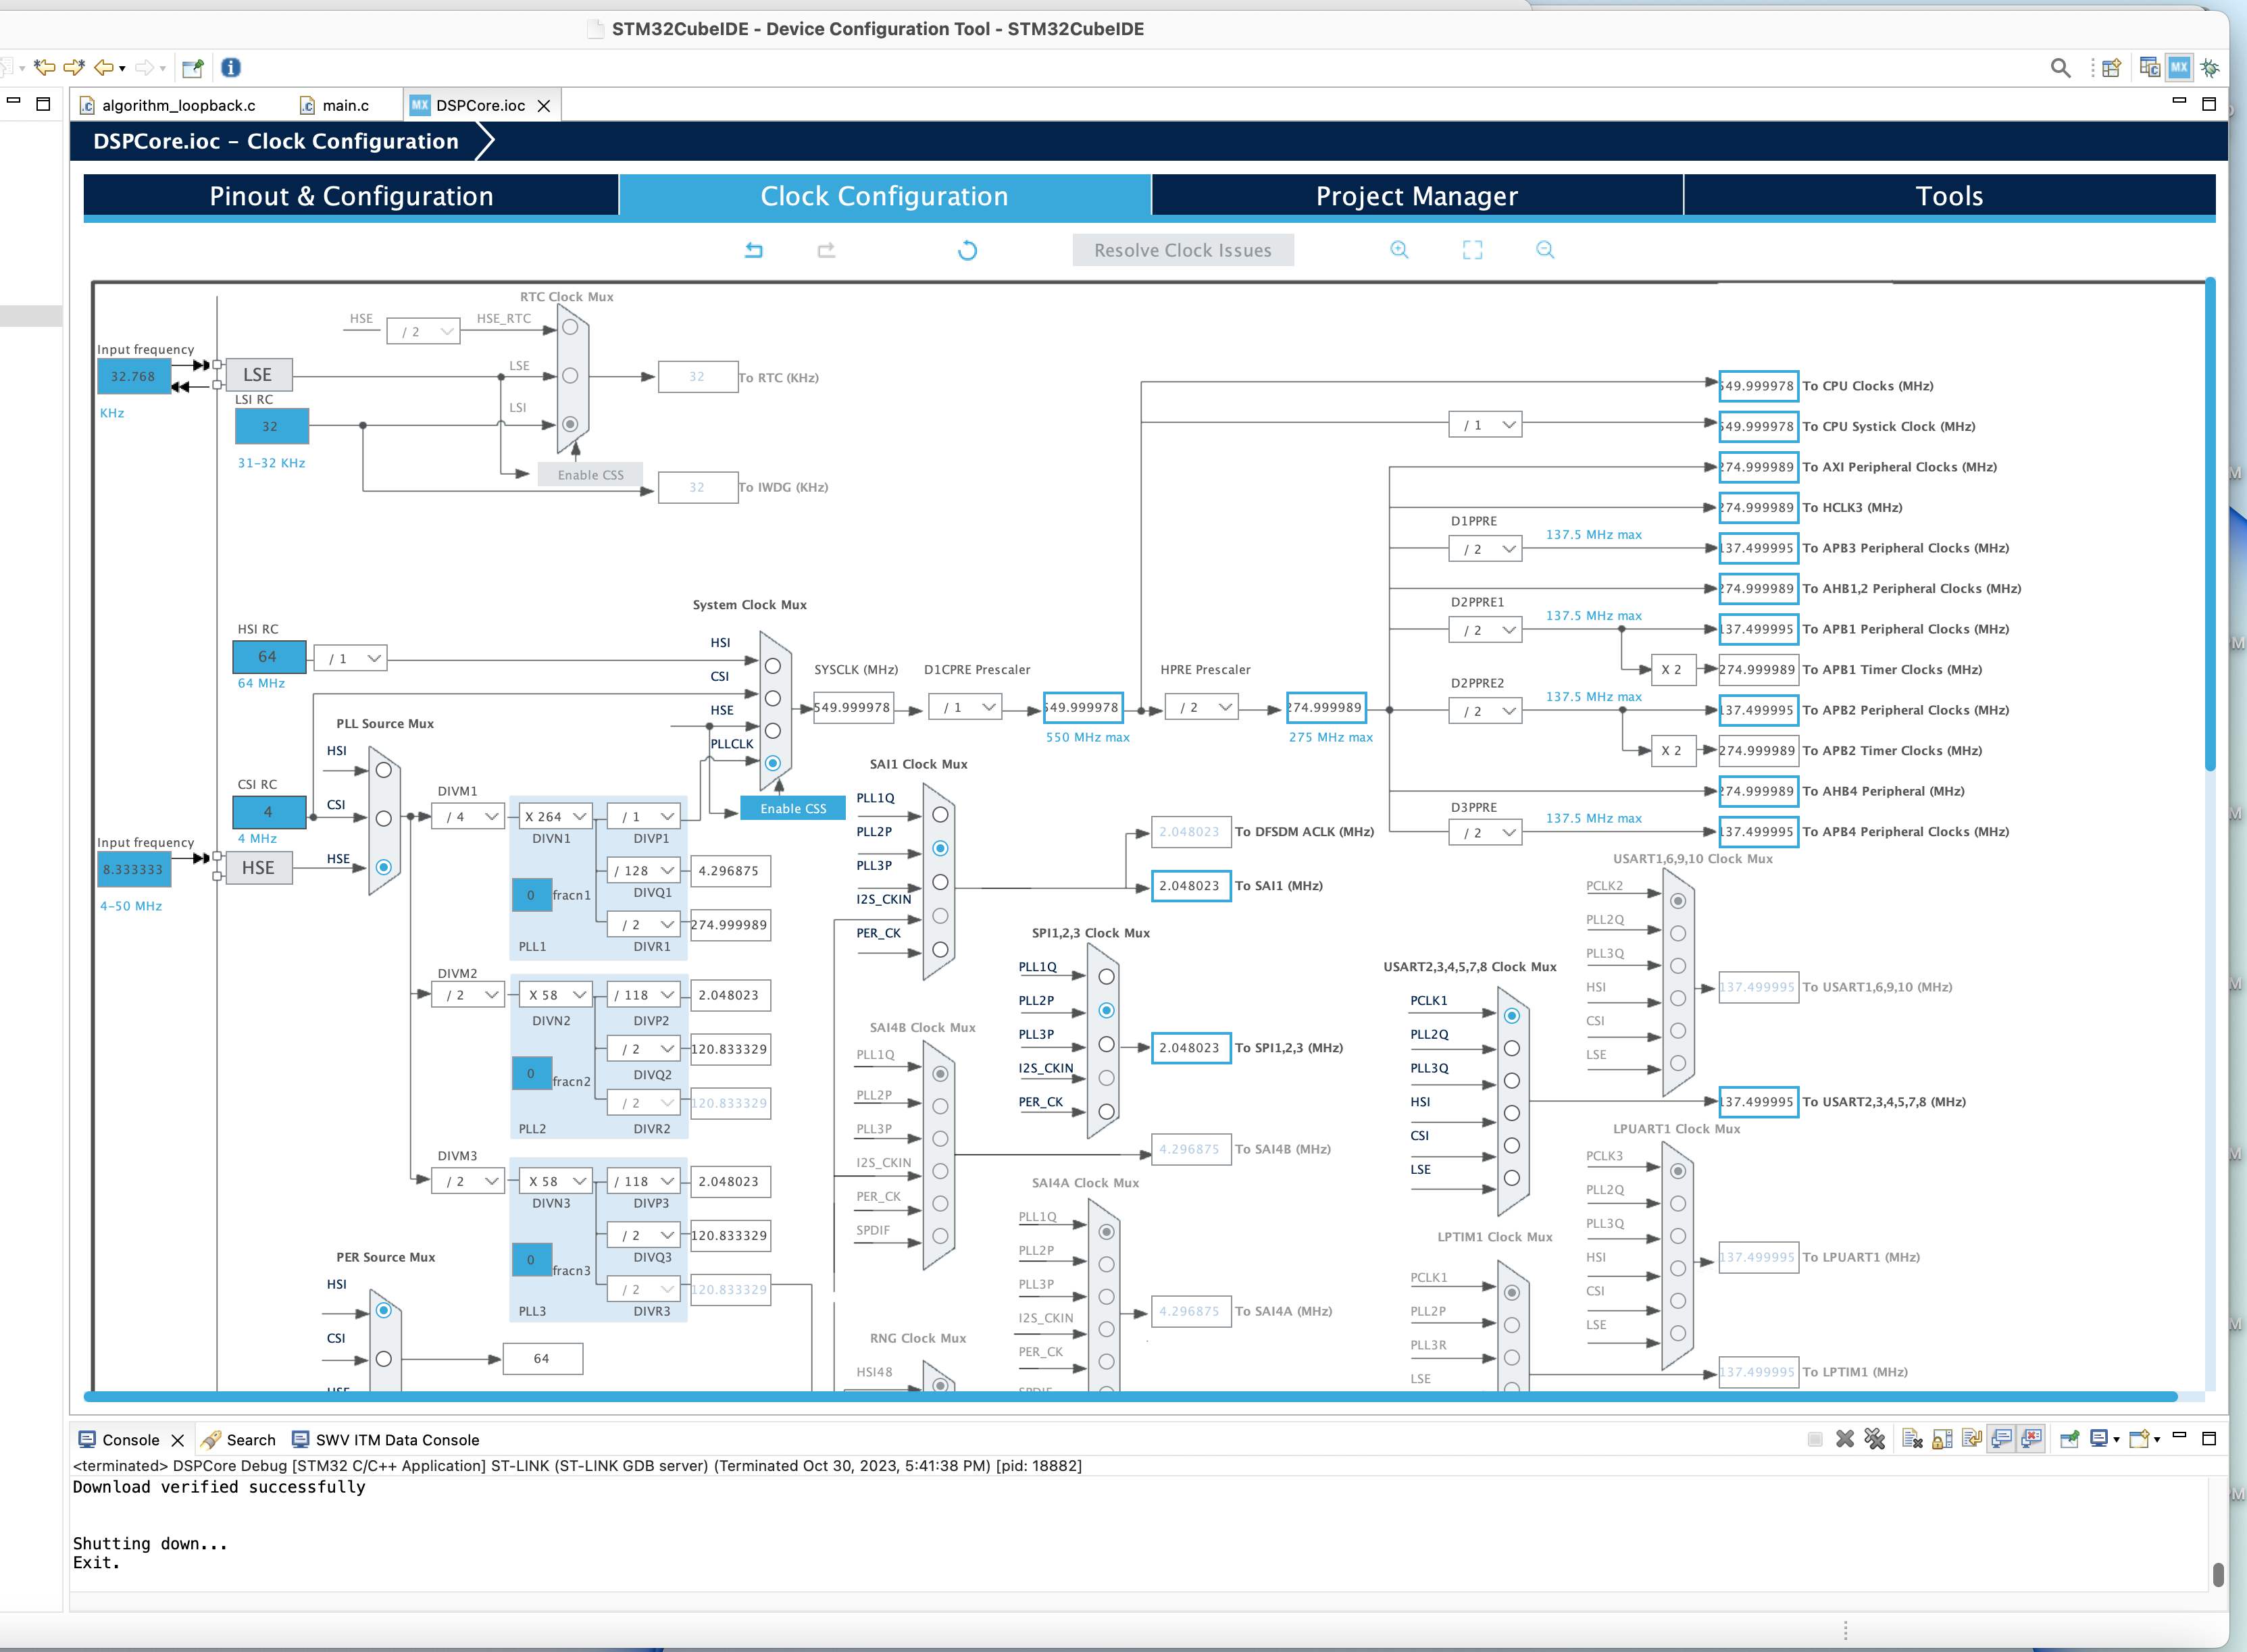Screen dimensions: 2247x1652
Task: Click the blue information icon in top toolbar
Action: (231, 67)
